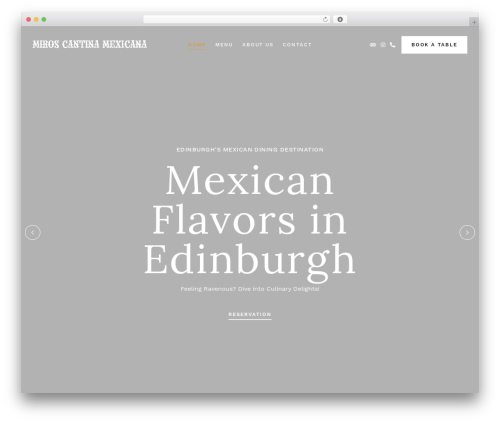Viewport: 500px width, 423px height.
Task: Click Edinburgh's Mexican Dining Destination subtitle
Action: (250, 150)
